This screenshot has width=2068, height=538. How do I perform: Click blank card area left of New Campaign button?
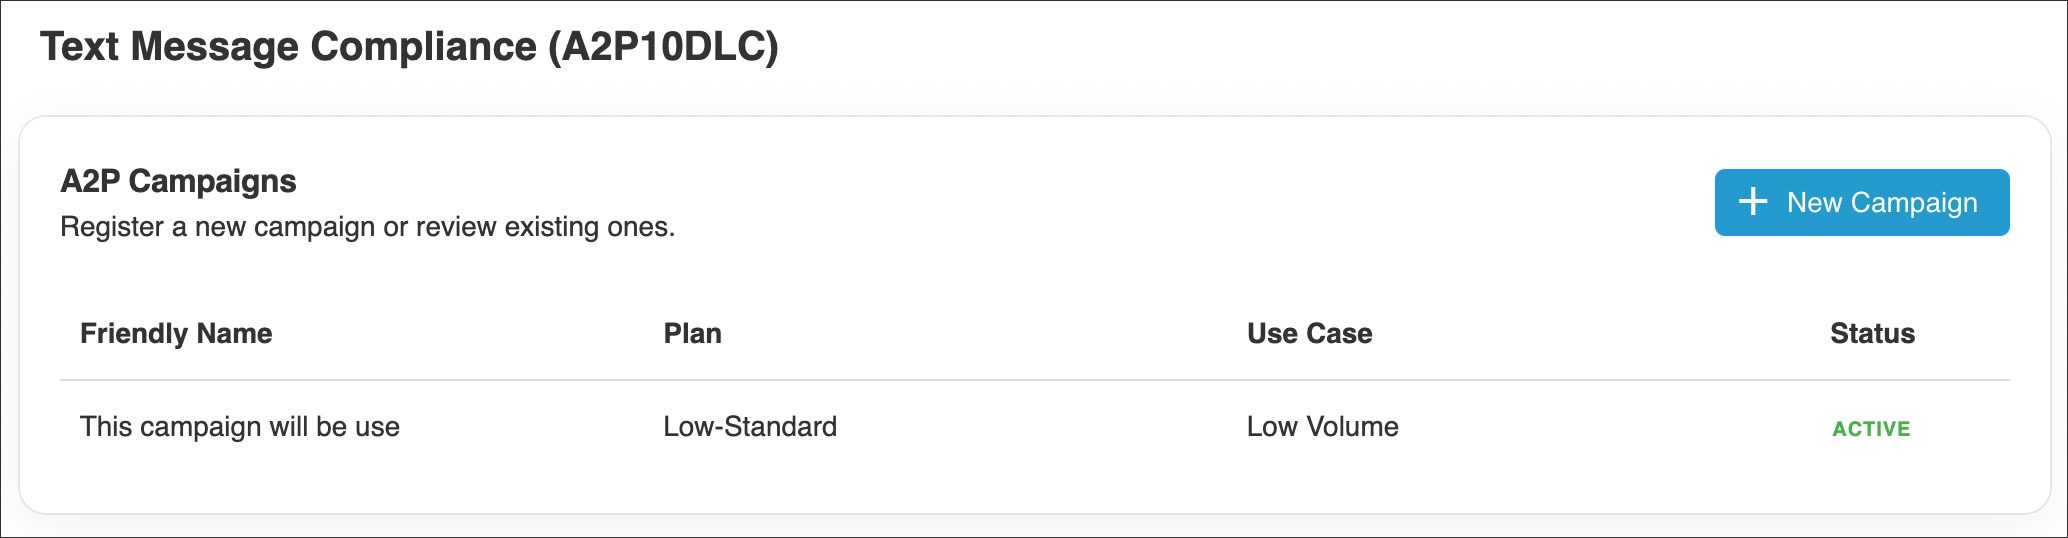pos(1200,202)
